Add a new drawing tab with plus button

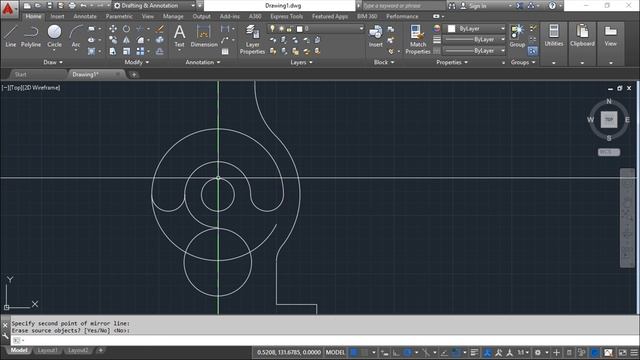point(133,75)
